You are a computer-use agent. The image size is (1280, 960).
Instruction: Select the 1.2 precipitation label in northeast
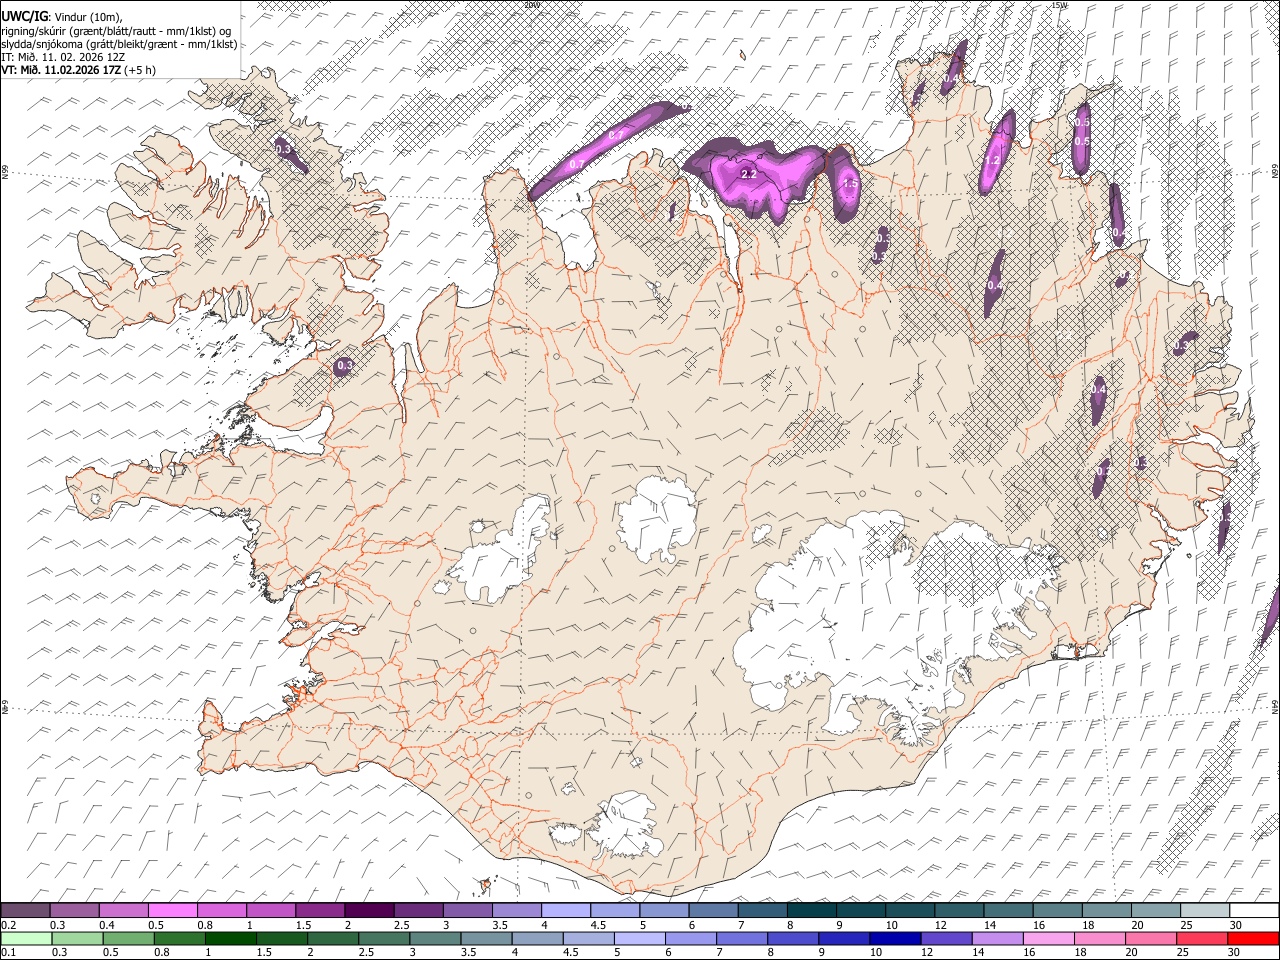coord(992,160)
